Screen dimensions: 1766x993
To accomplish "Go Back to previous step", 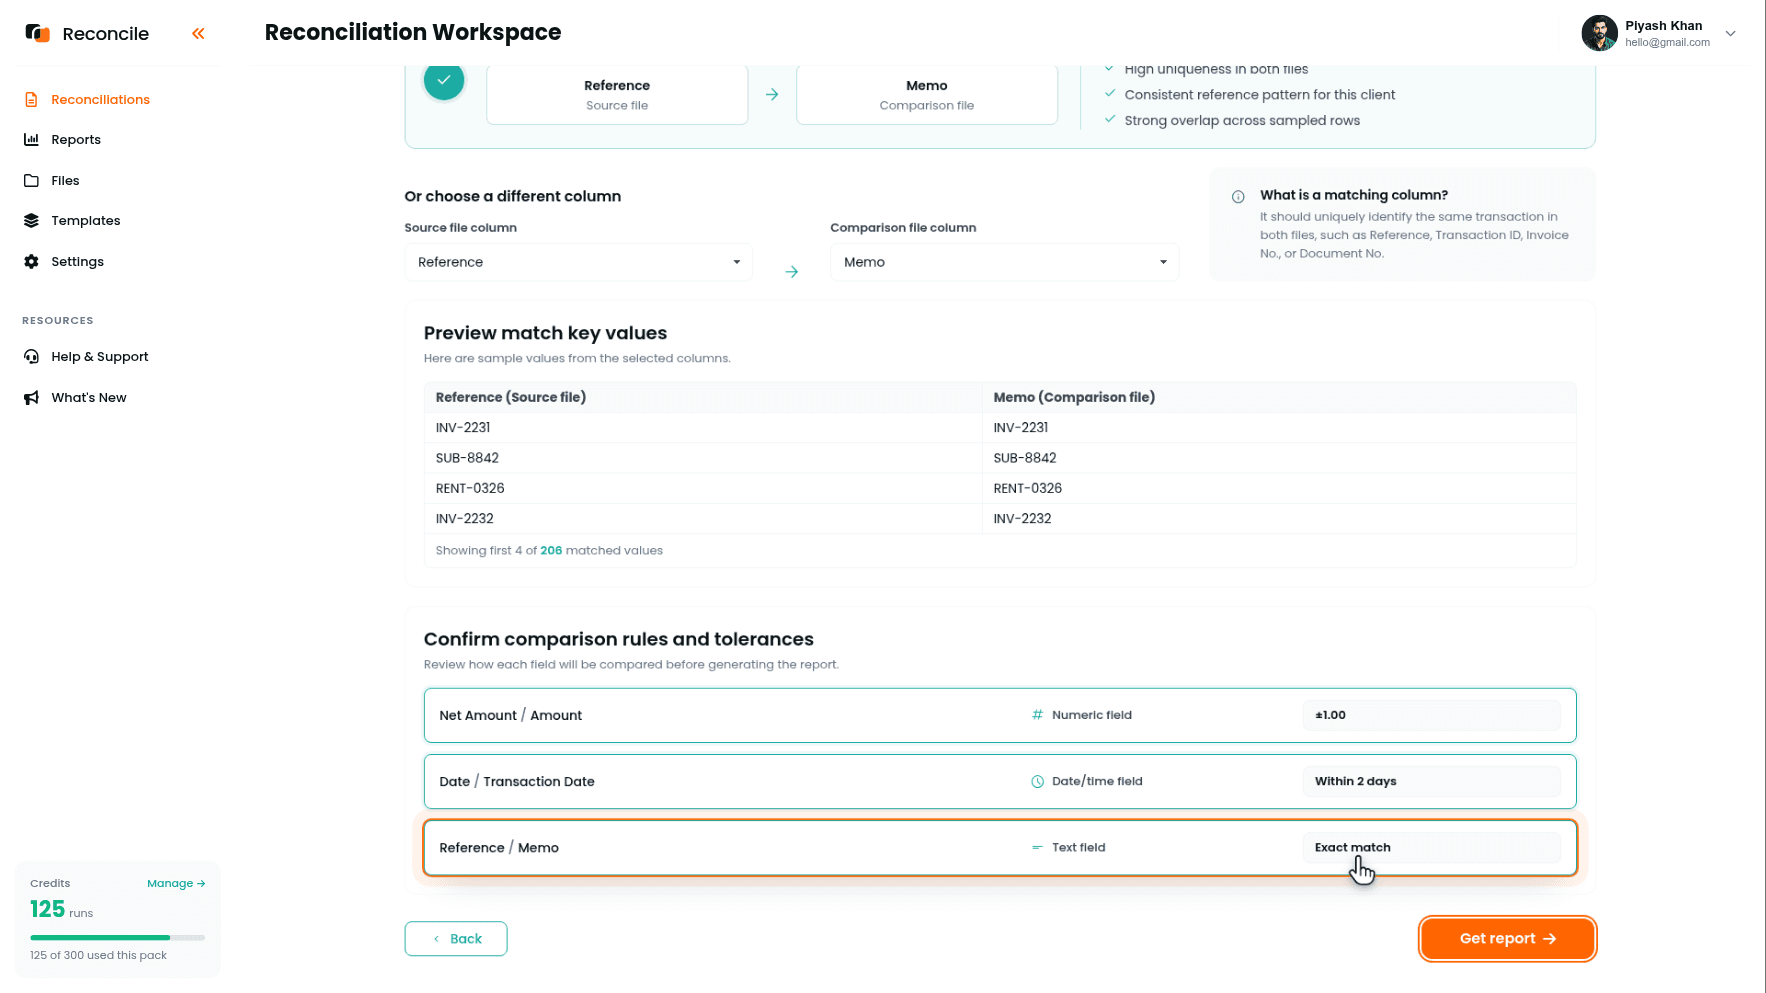I will 456,939.
